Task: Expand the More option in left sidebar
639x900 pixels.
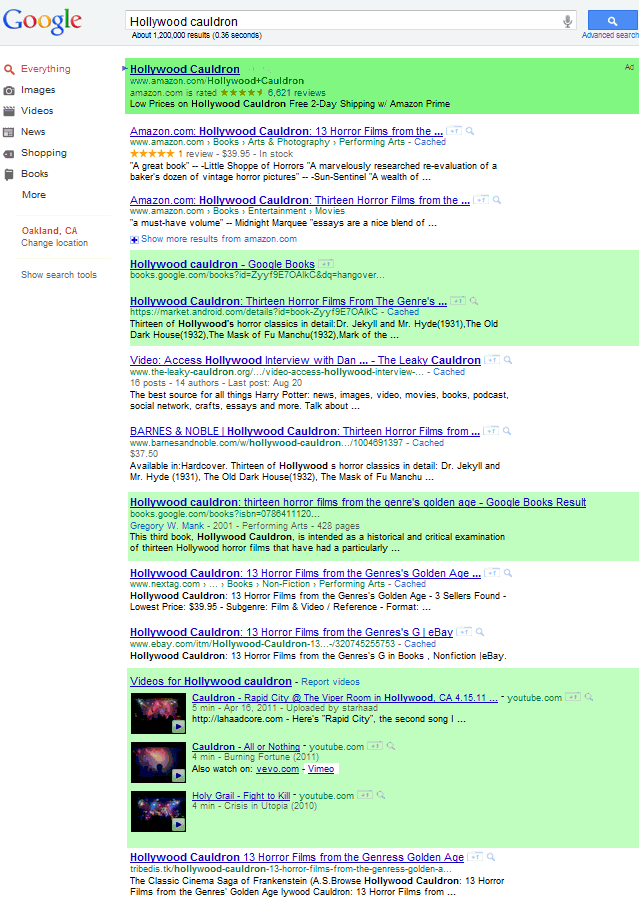Action: click(x=34, y=195)
